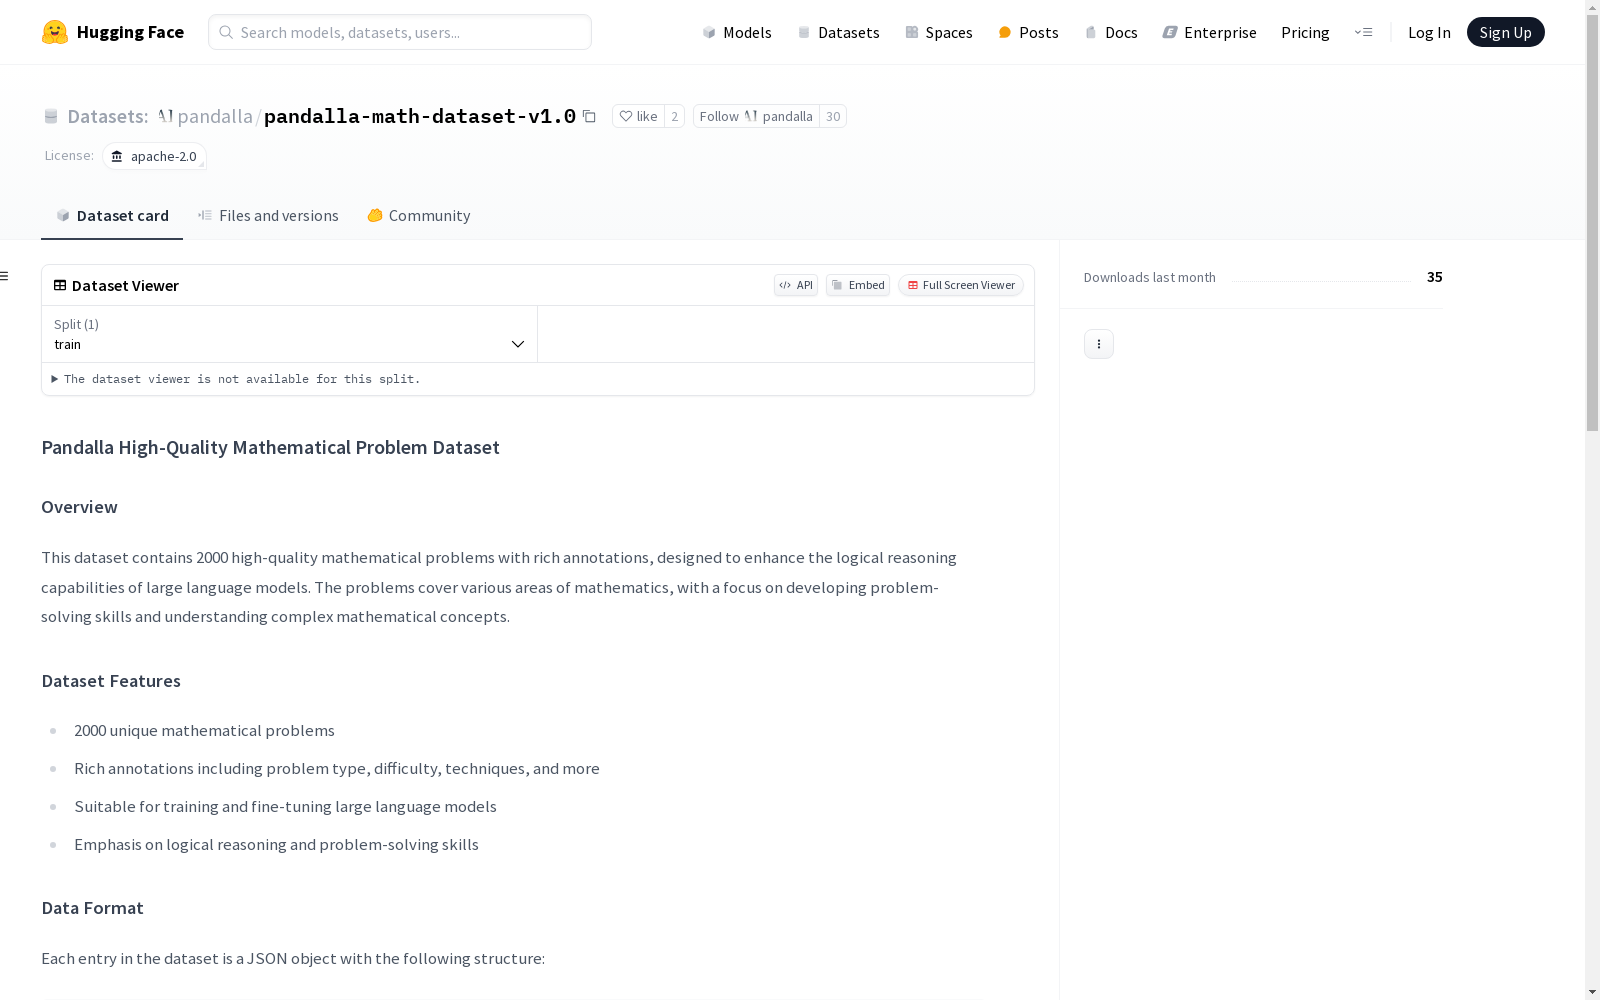Click the table of contents sidebar icon
1600x1000 pixels.
click(5, 276)
